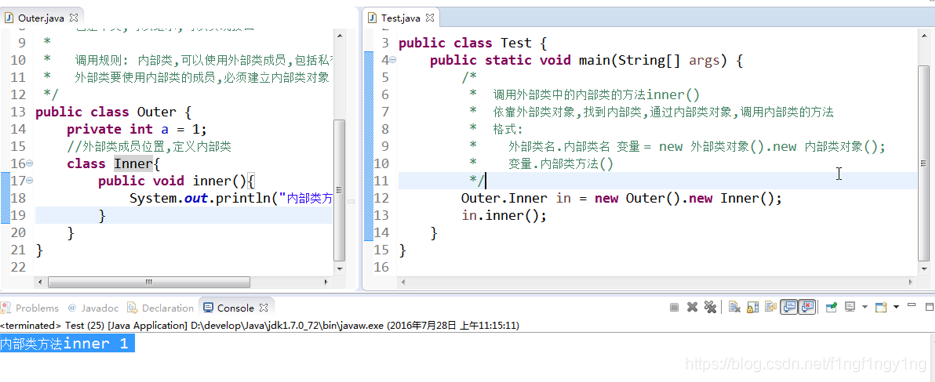Click the Problems tab icon
935x382 pixels.
coord(6,308)
